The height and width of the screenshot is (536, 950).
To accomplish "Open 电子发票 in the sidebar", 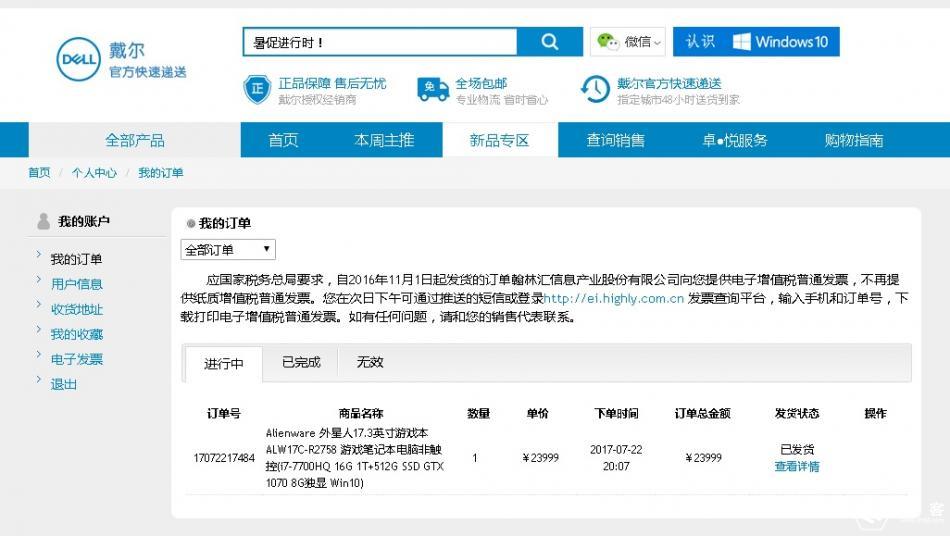I will 76,359.
